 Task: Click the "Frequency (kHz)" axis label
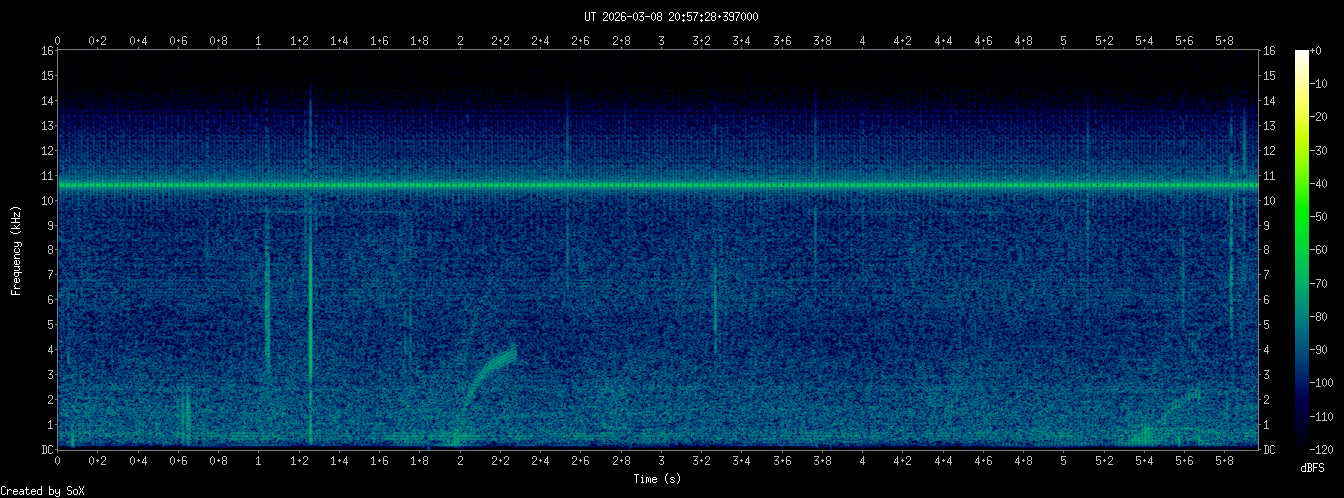pos(16,250)
